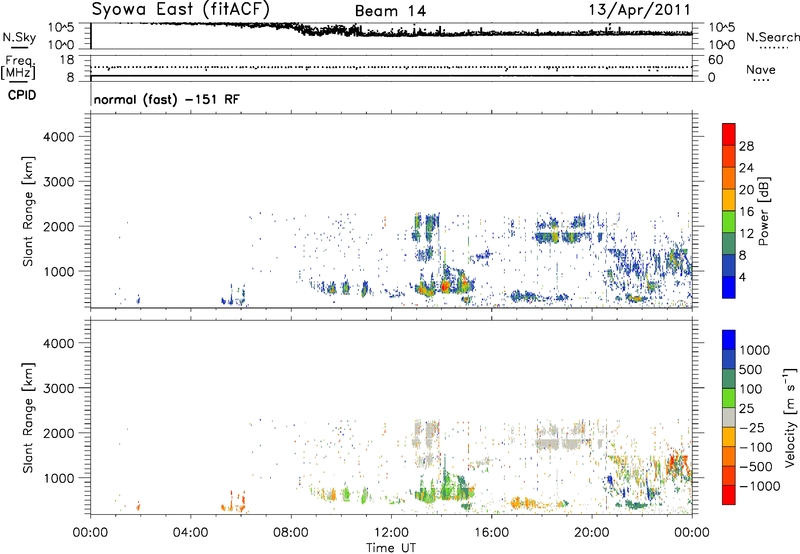Pick the light green 12–16 dB power swatch
Viewport: 800px width, 554px height.
click(729, 222)
